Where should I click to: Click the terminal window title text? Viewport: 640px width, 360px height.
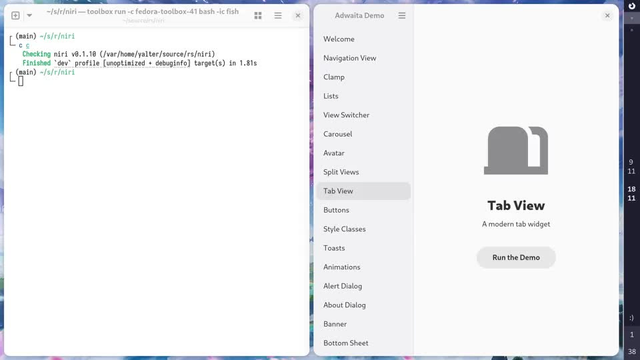pos(142,12)
